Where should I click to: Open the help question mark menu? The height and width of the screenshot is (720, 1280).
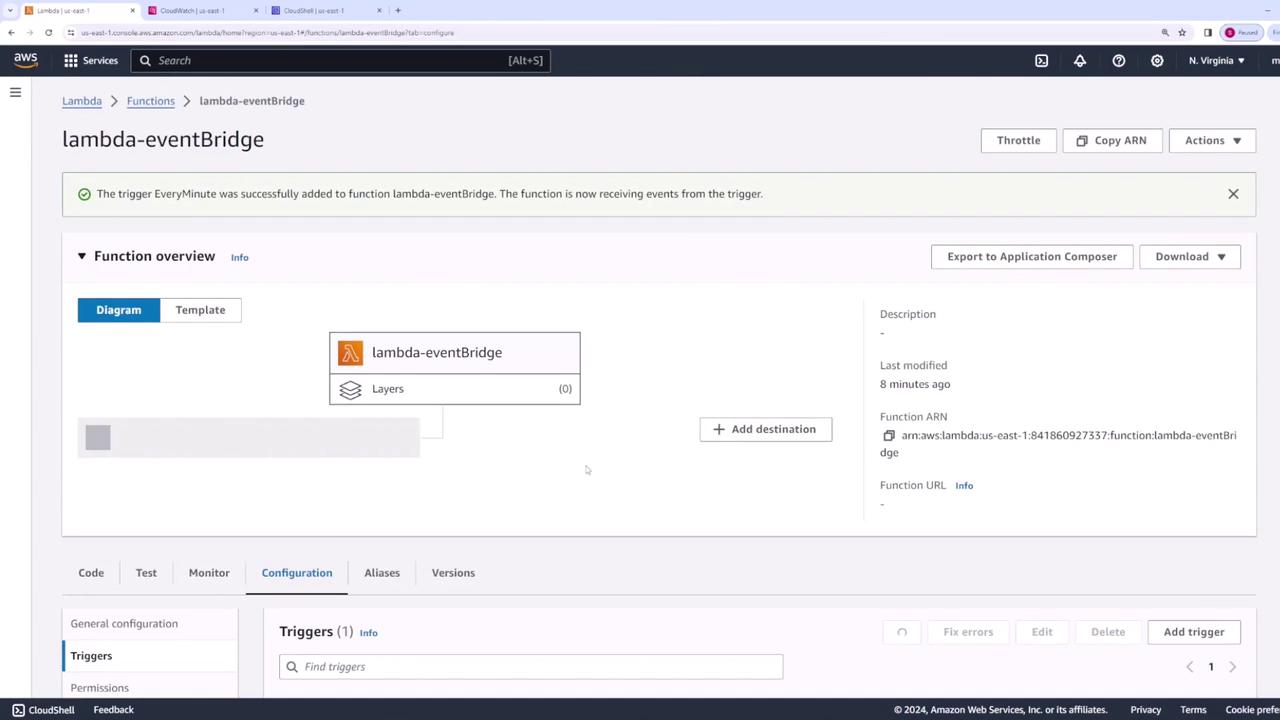point(1119,60)
